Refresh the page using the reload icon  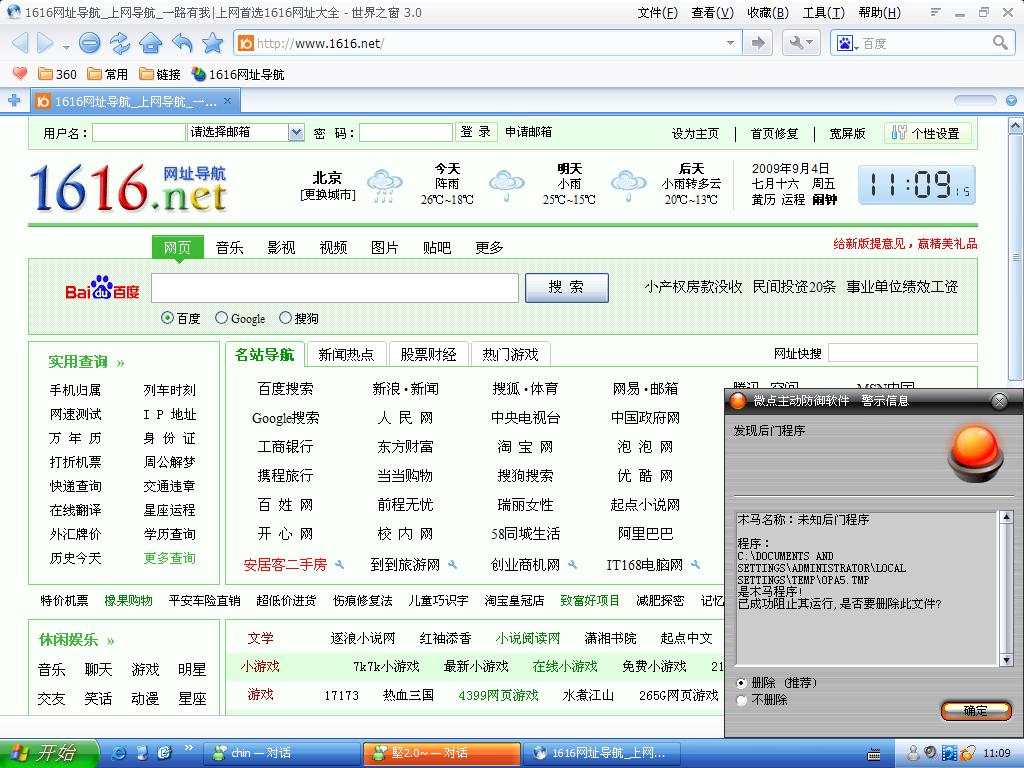point(120,44)
